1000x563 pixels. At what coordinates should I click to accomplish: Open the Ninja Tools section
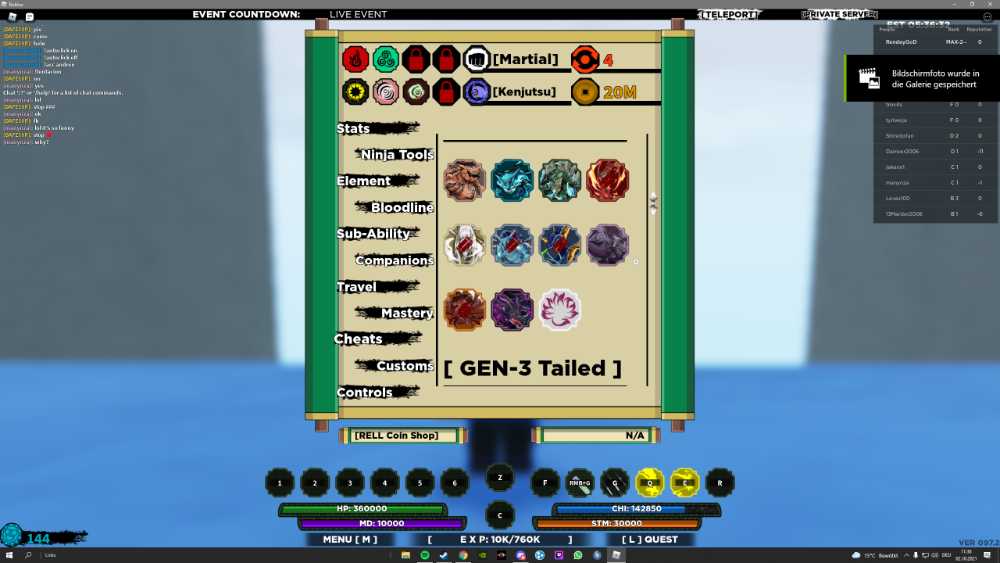click(395, 154)
